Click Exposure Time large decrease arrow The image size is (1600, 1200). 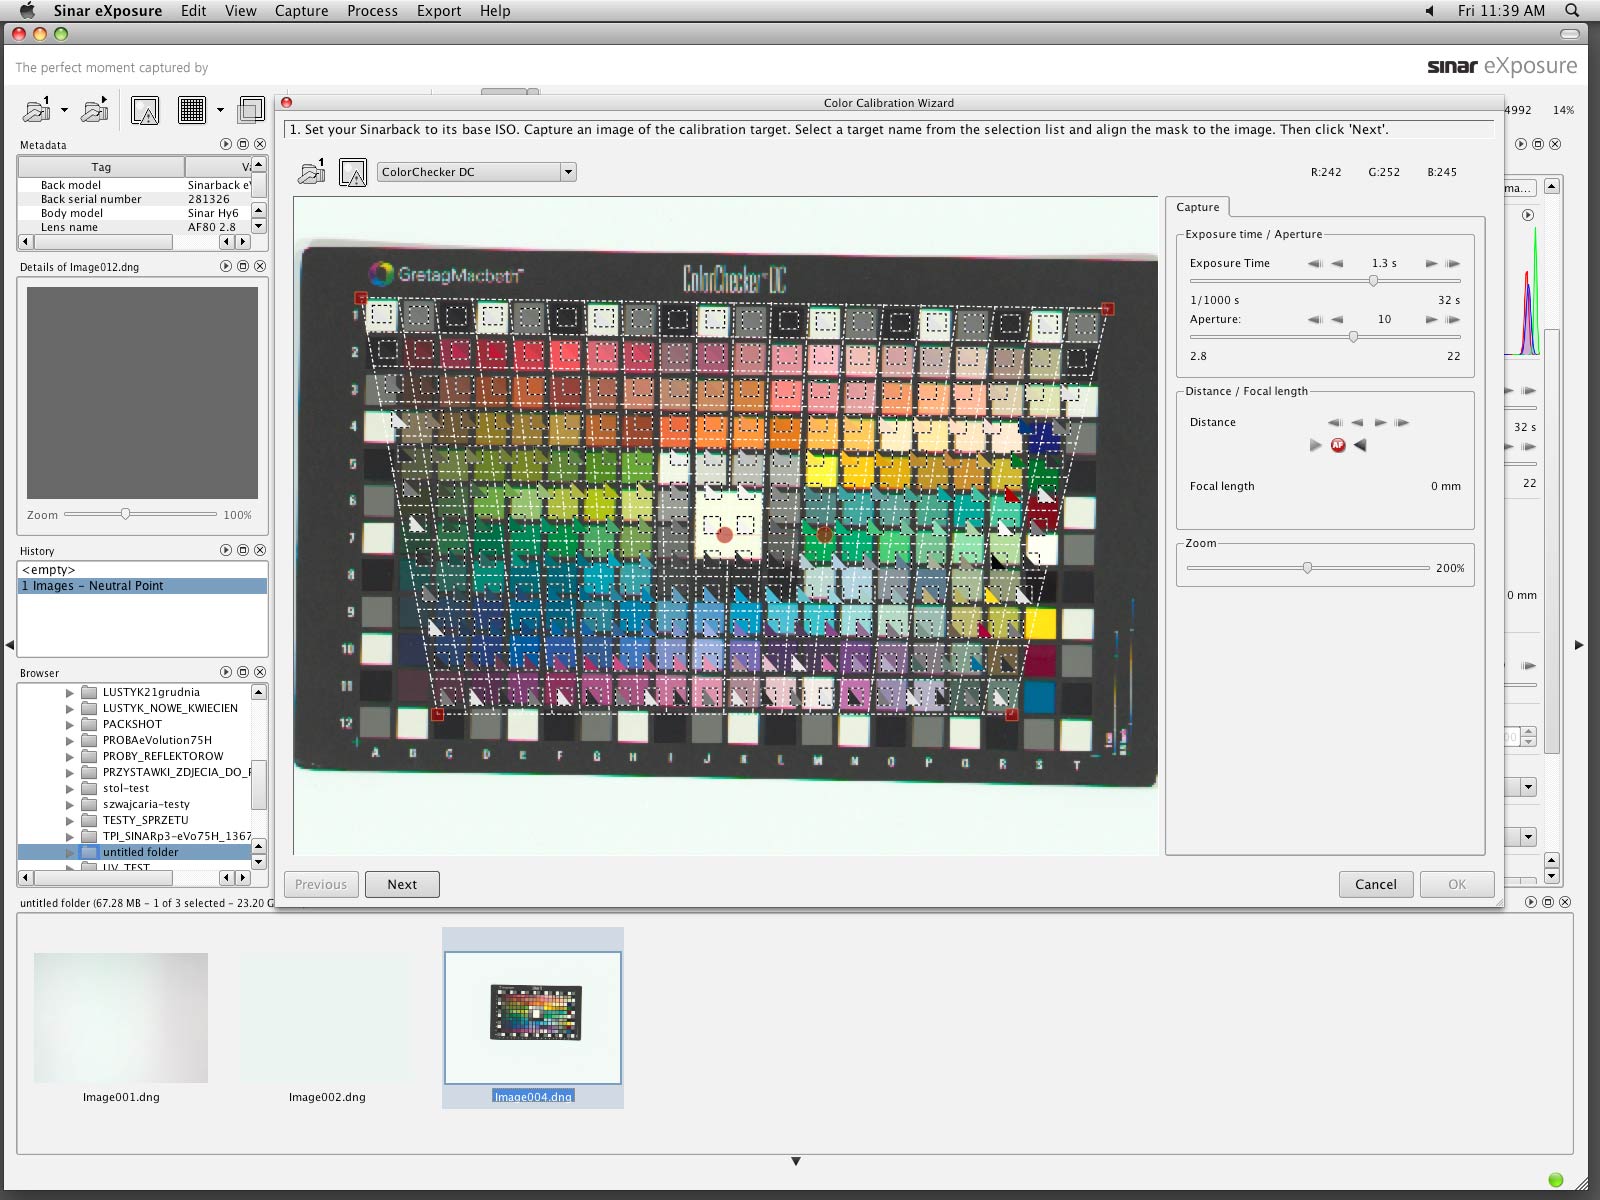click(1314, 263)
